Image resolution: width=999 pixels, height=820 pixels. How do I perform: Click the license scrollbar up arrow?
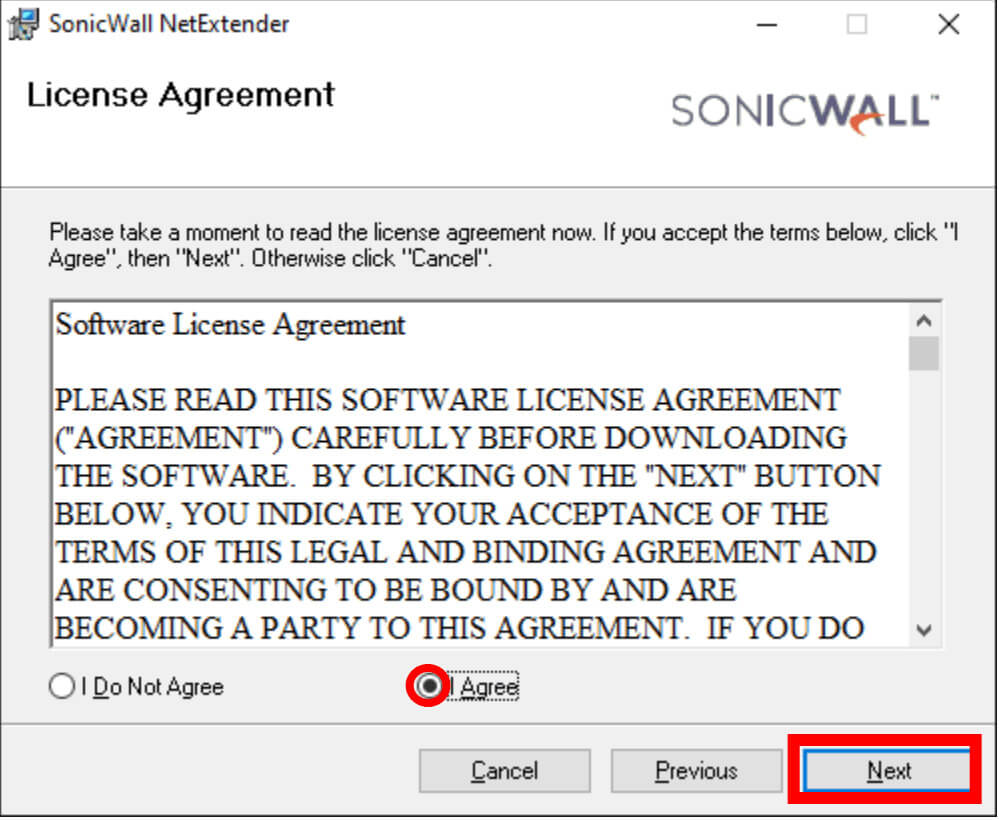[924, 320]
